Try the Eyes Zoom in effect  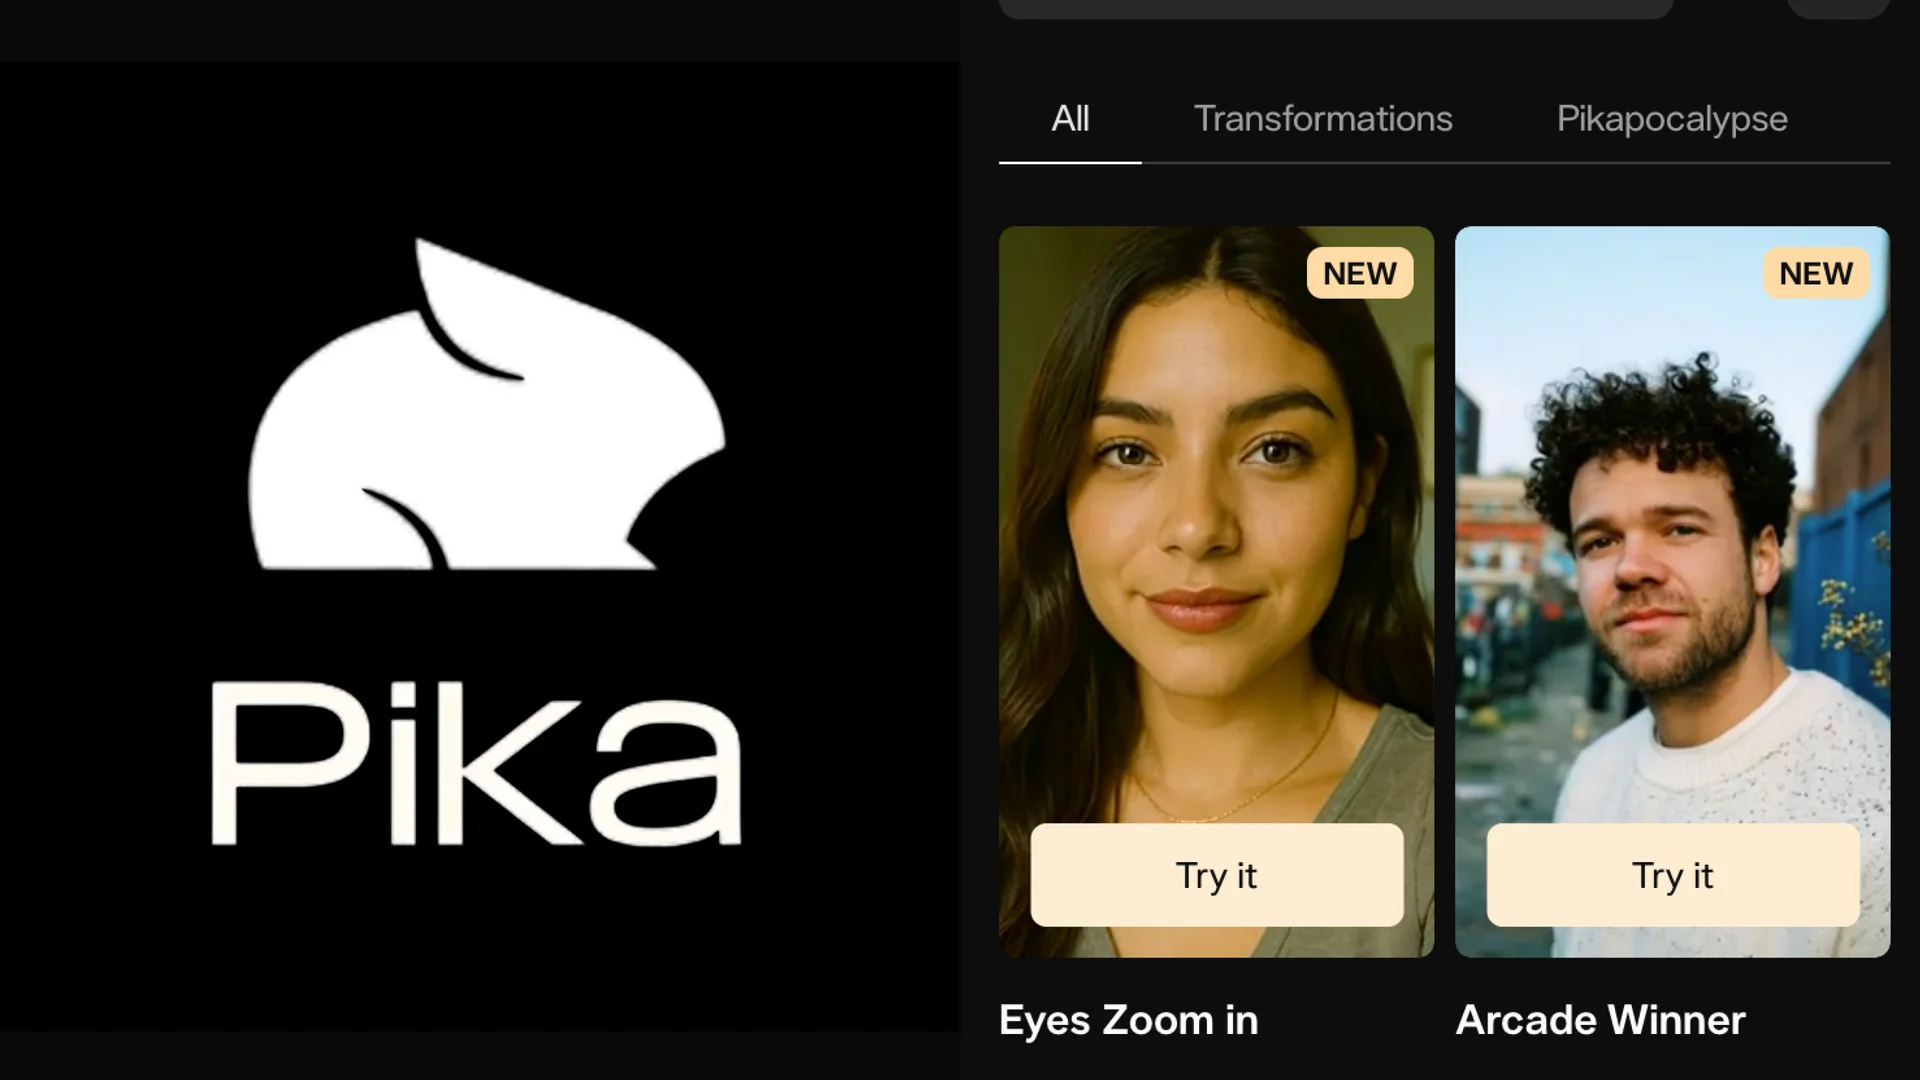click(x=1217, y=875)
